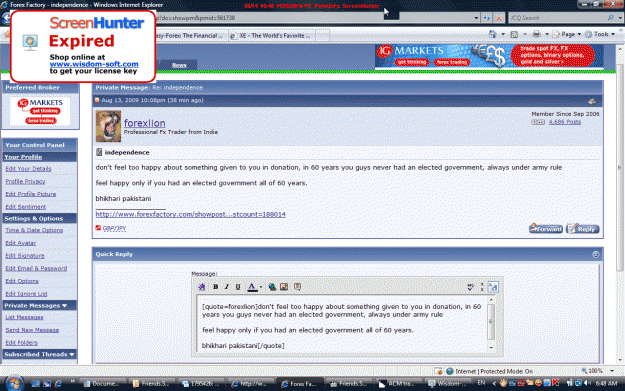The height and width of the screenshot is (391, 625).
Task: Collapse the Quick Reply panel
Action: click(x=596, y=254)
